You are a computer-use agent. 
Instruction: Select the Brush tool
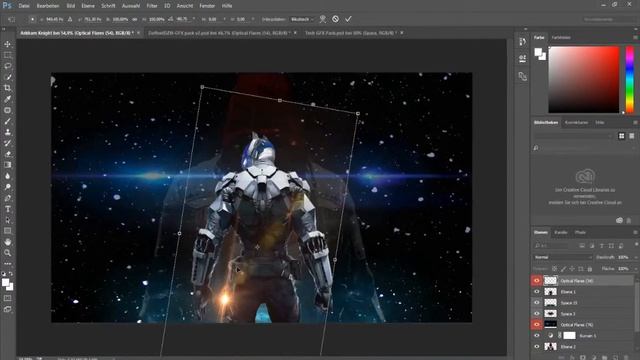click(x=7, y=121)
